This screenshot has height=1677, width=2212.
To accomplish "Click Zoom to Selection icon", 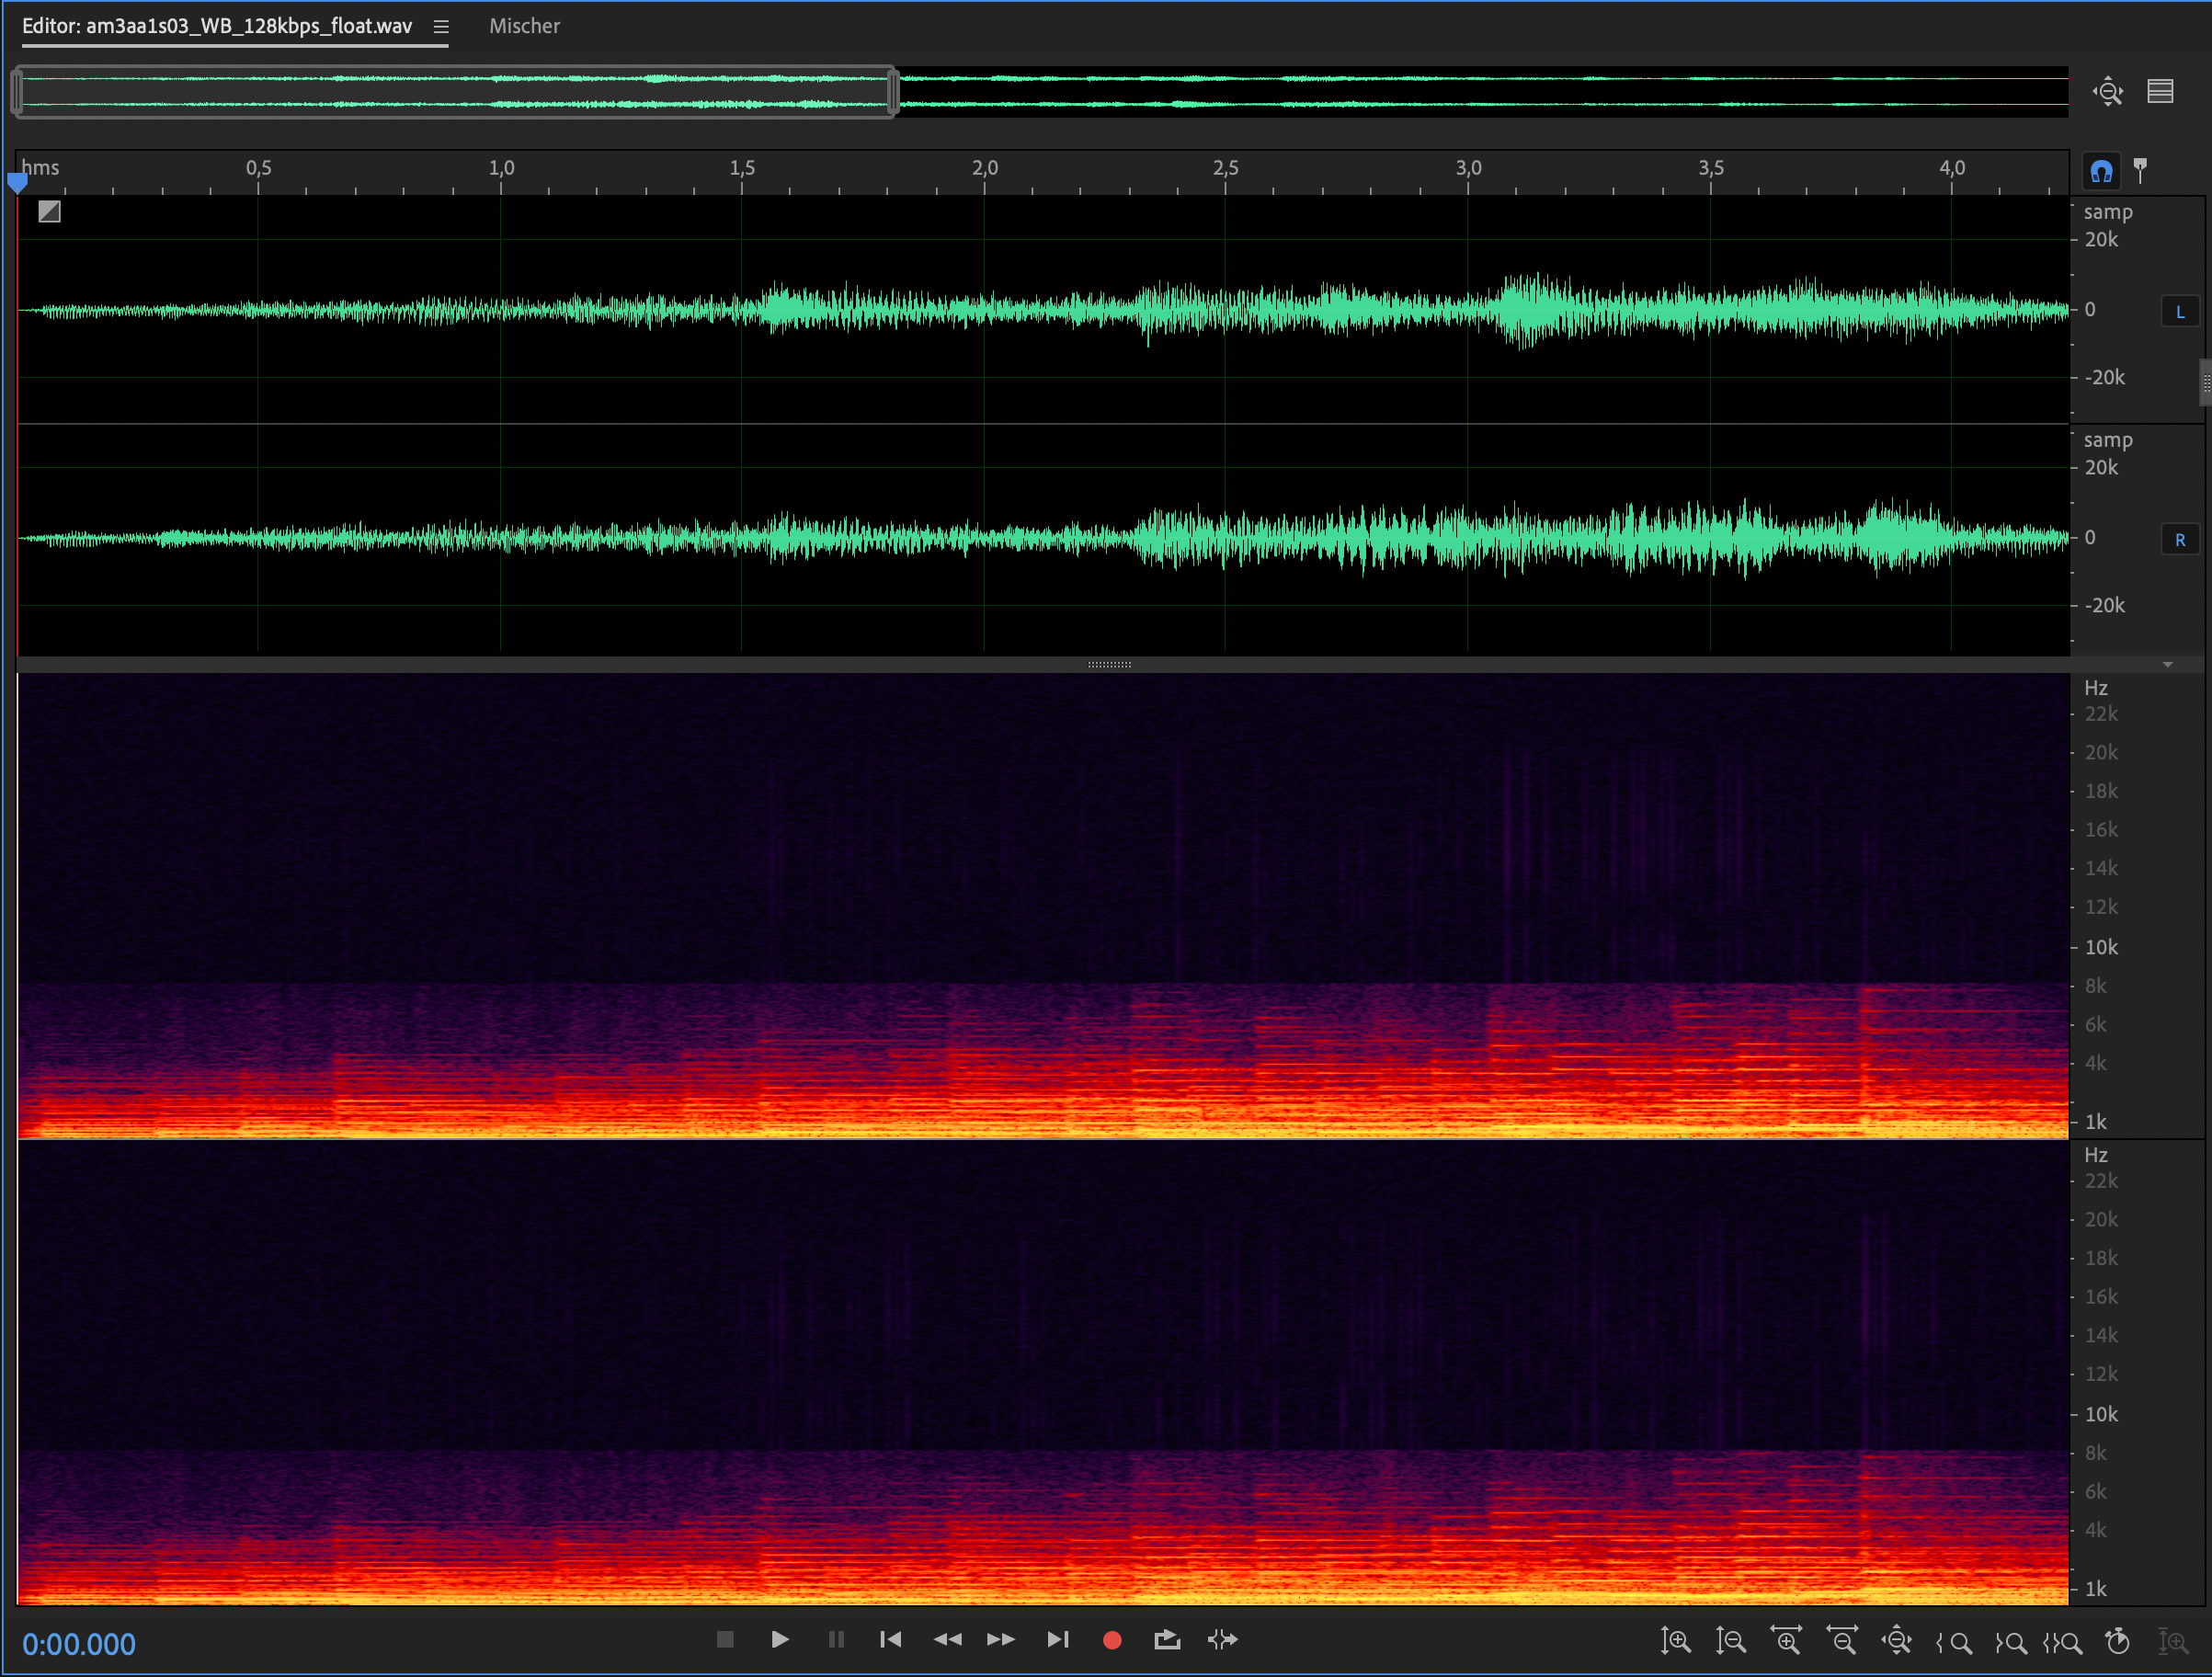I will [2062, 1642].
